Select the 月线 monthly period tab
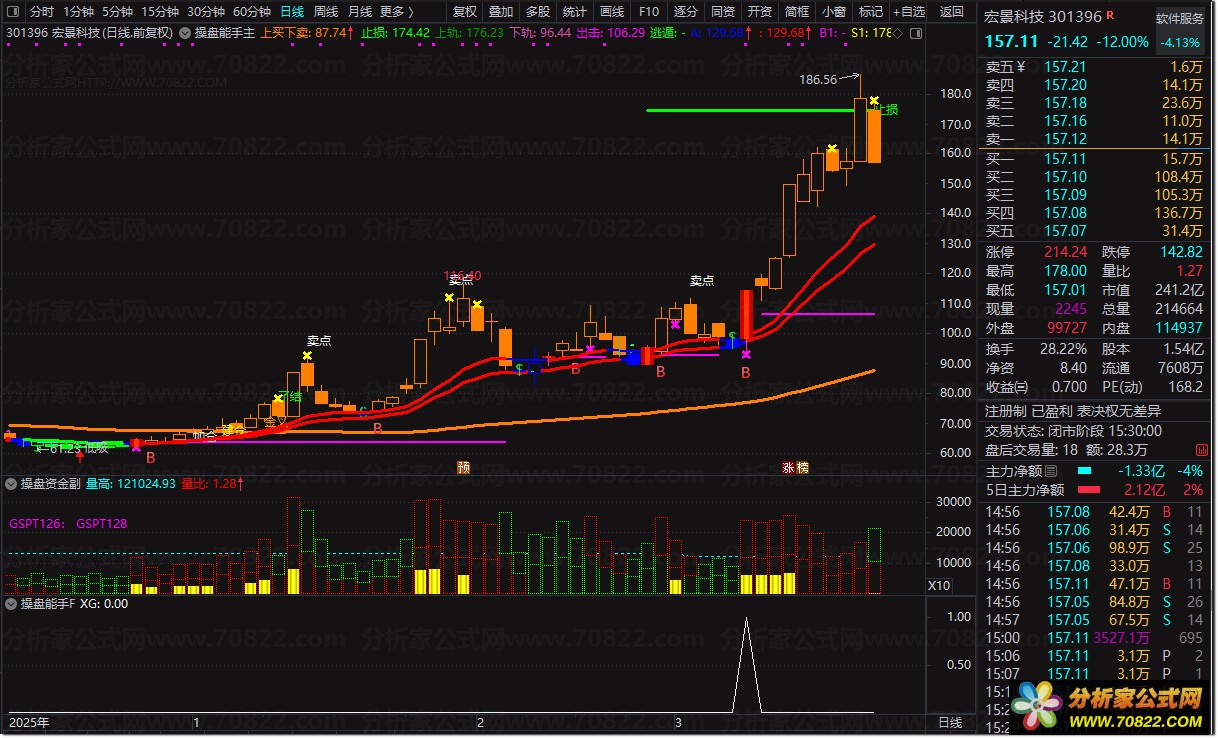1219x738 pixels. point(360,12)
